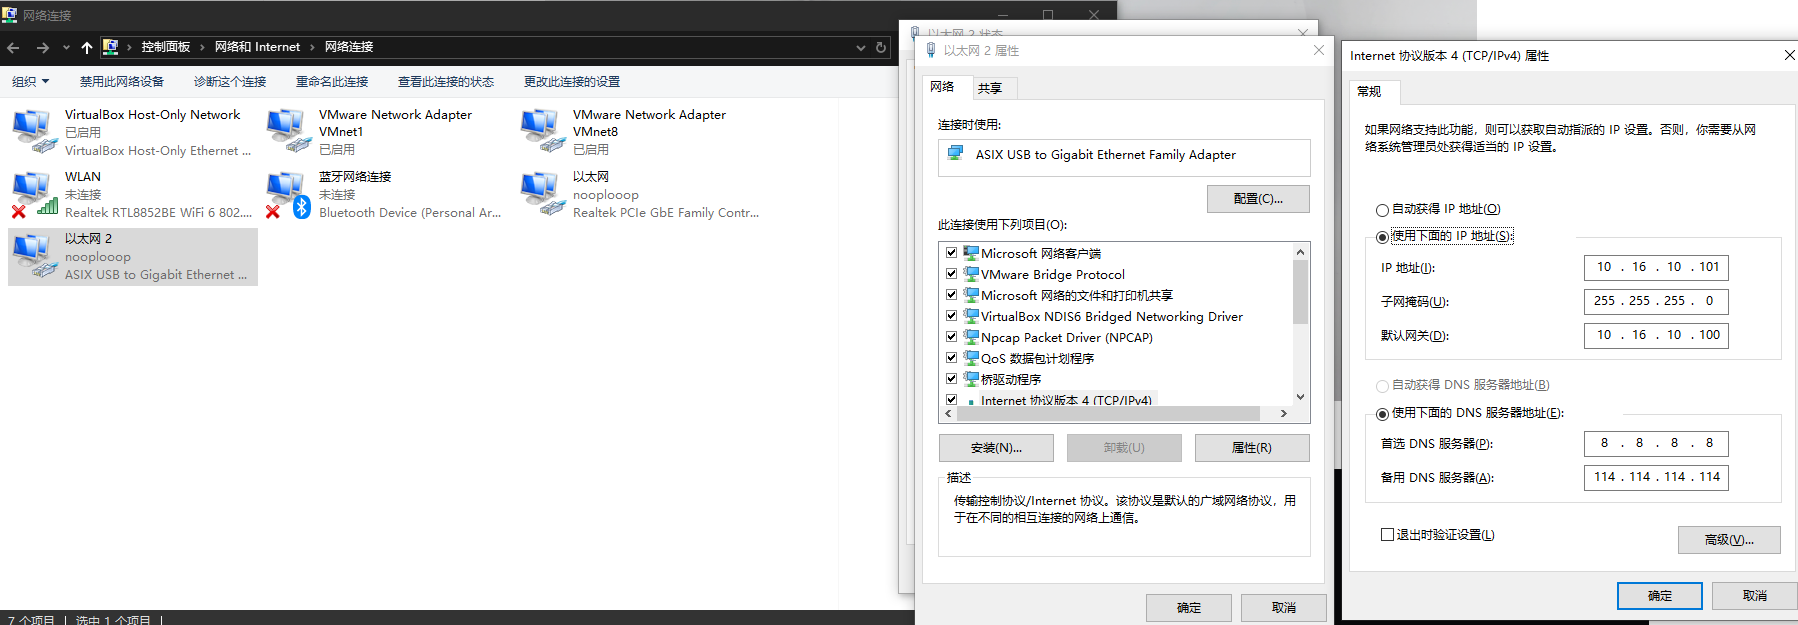
Task: Click the Back arrow in Explorer
Action: [x=13, y=47]
